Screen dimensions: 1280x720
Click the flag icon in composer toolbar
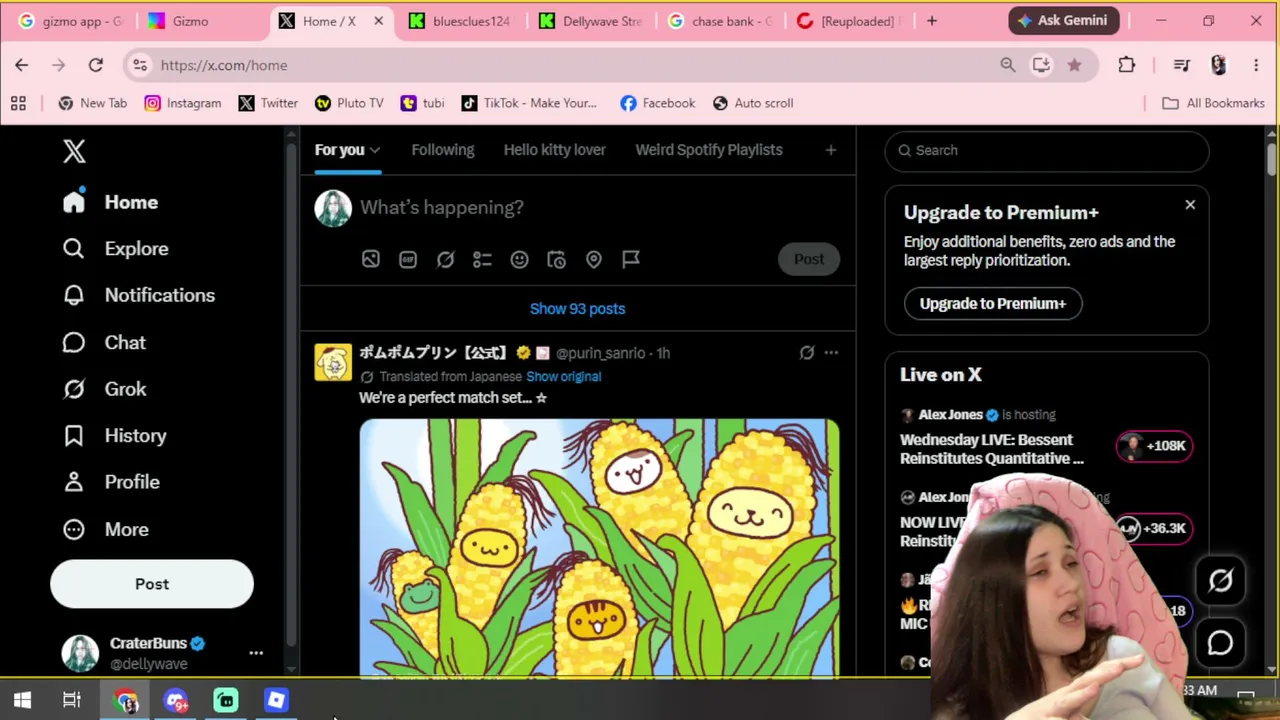pyautogui.click(x=631, y=259)
